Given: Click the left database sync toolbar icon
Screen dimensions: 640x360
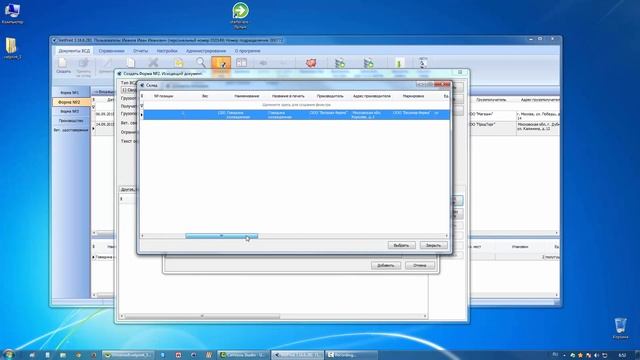Looking at the screenshot, I should pos(340,63).
